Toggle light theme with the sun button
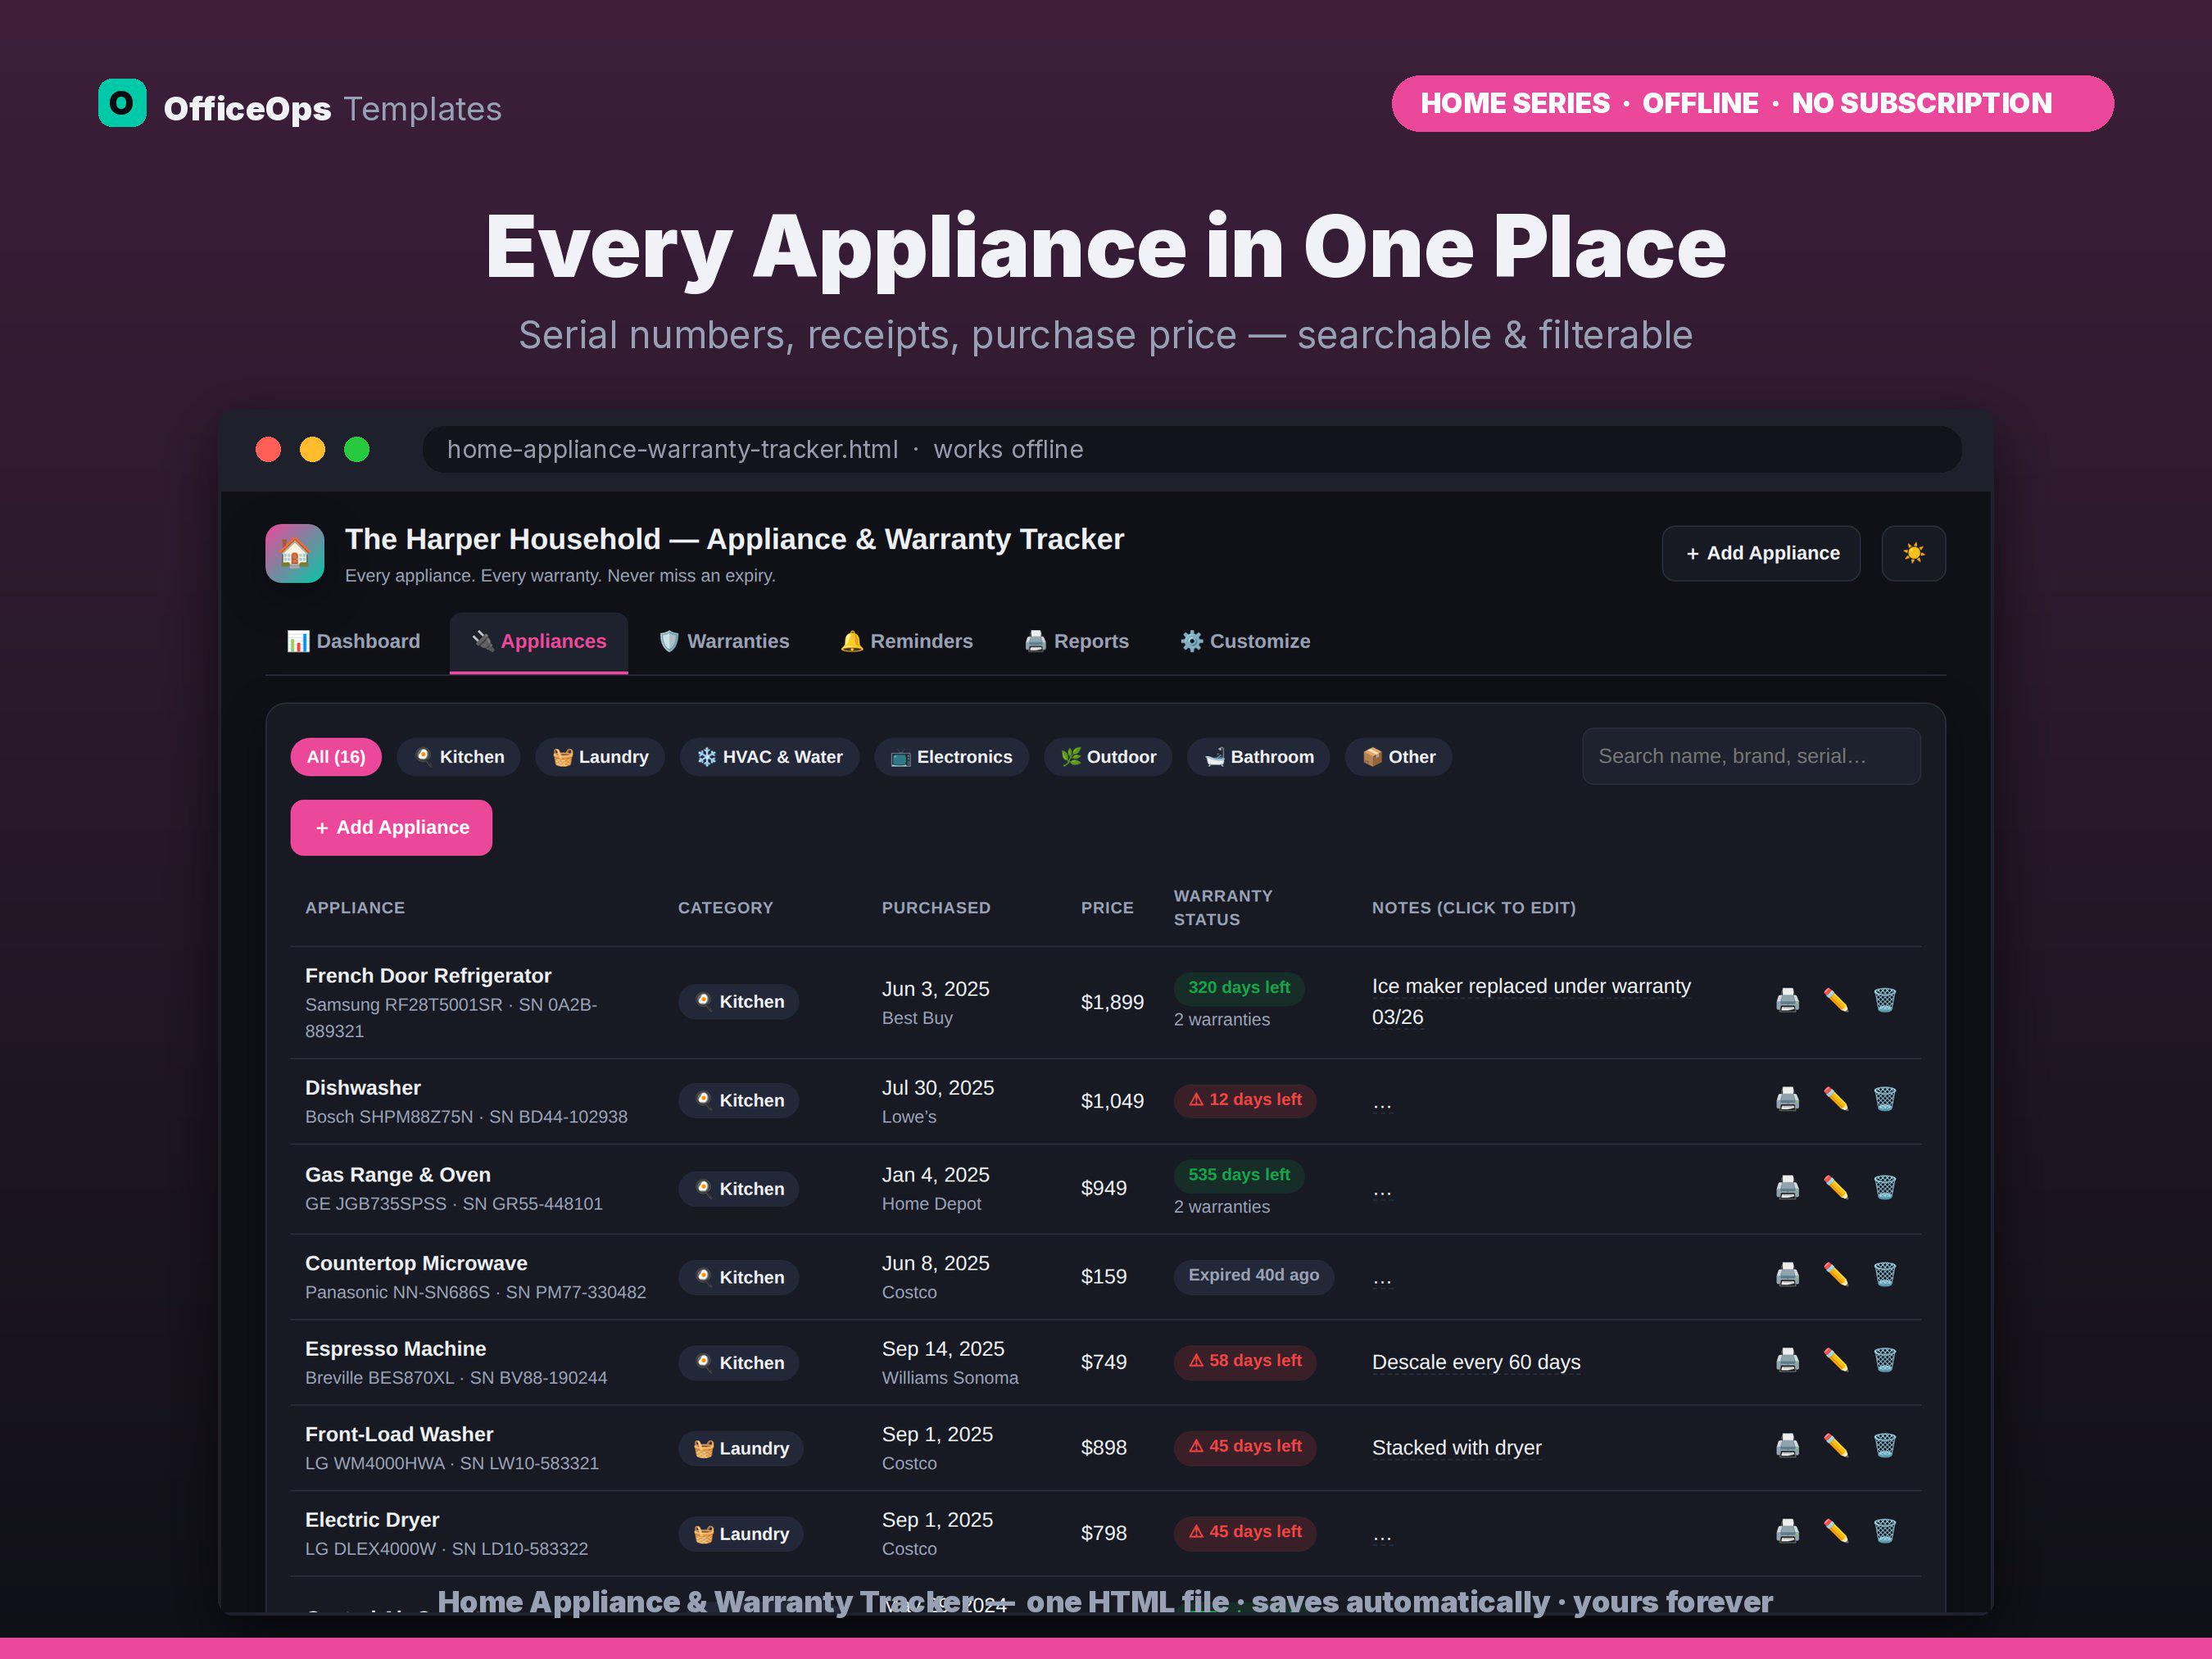 [x=1913, y=553]
